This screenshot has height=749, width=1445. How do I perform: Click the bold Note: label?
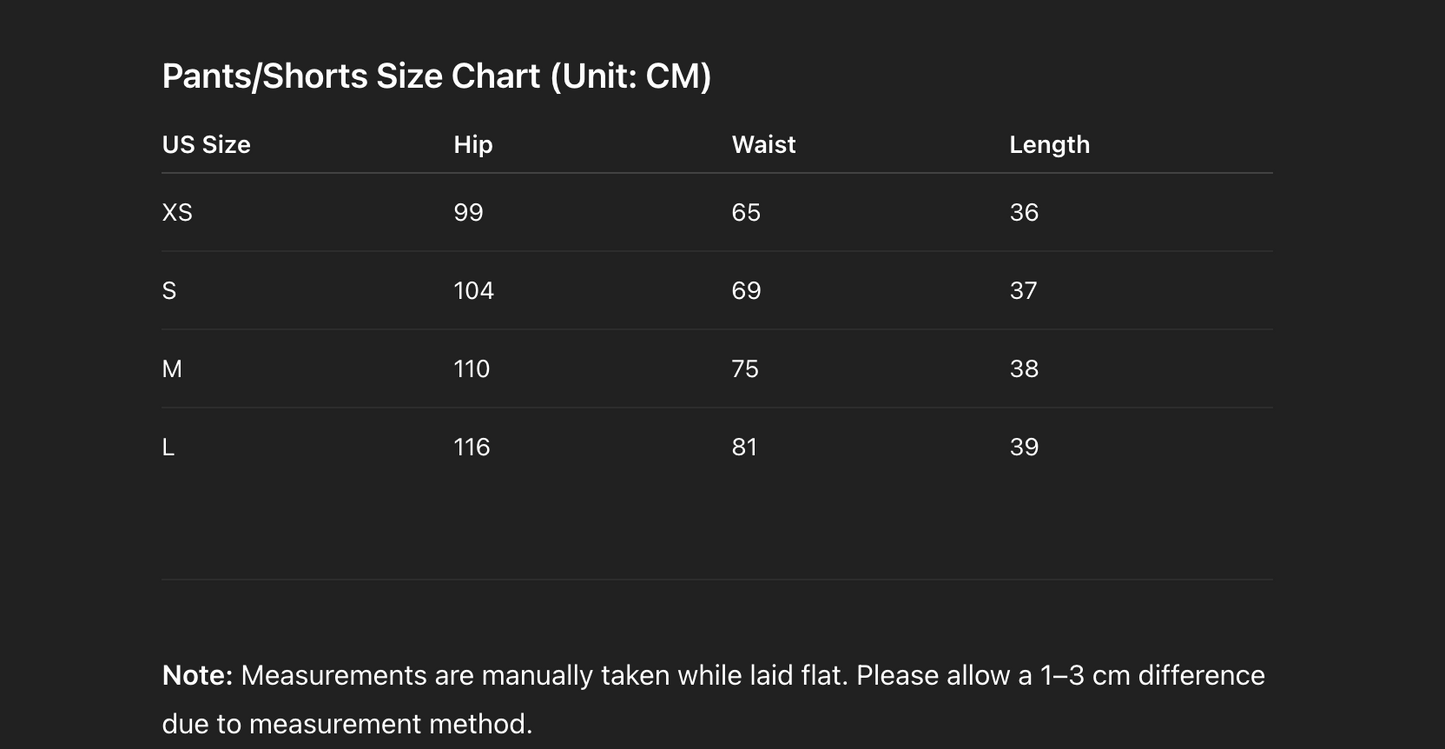[197, 675]
